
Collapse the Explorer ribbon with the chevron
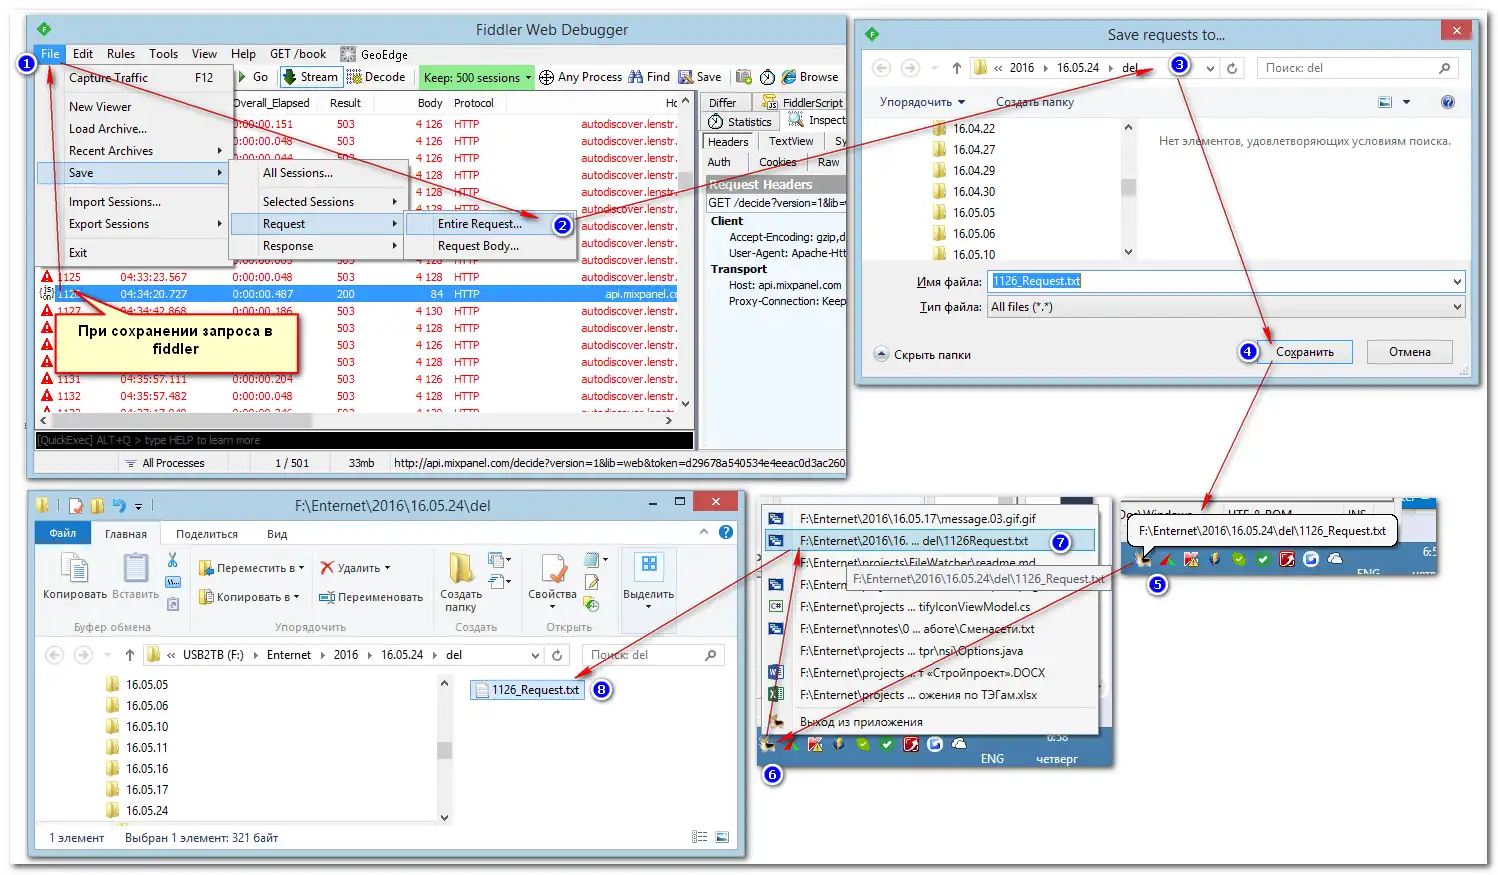[704, 533]
